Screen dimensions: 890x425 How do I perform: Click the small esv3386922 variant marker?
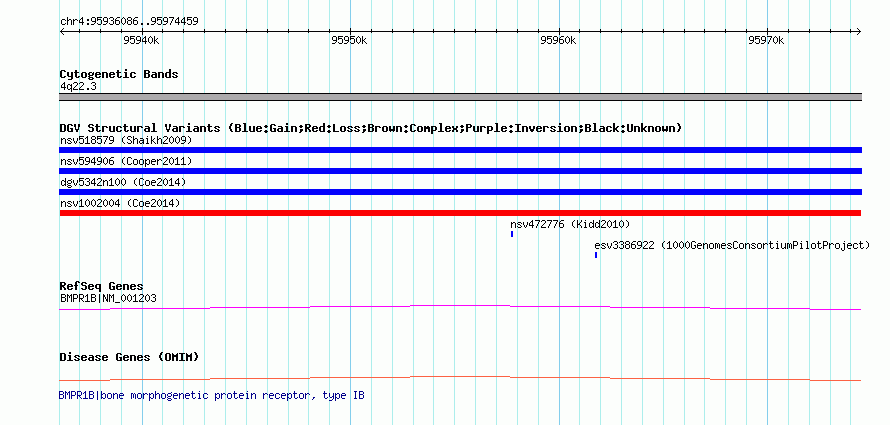[596, 255]
